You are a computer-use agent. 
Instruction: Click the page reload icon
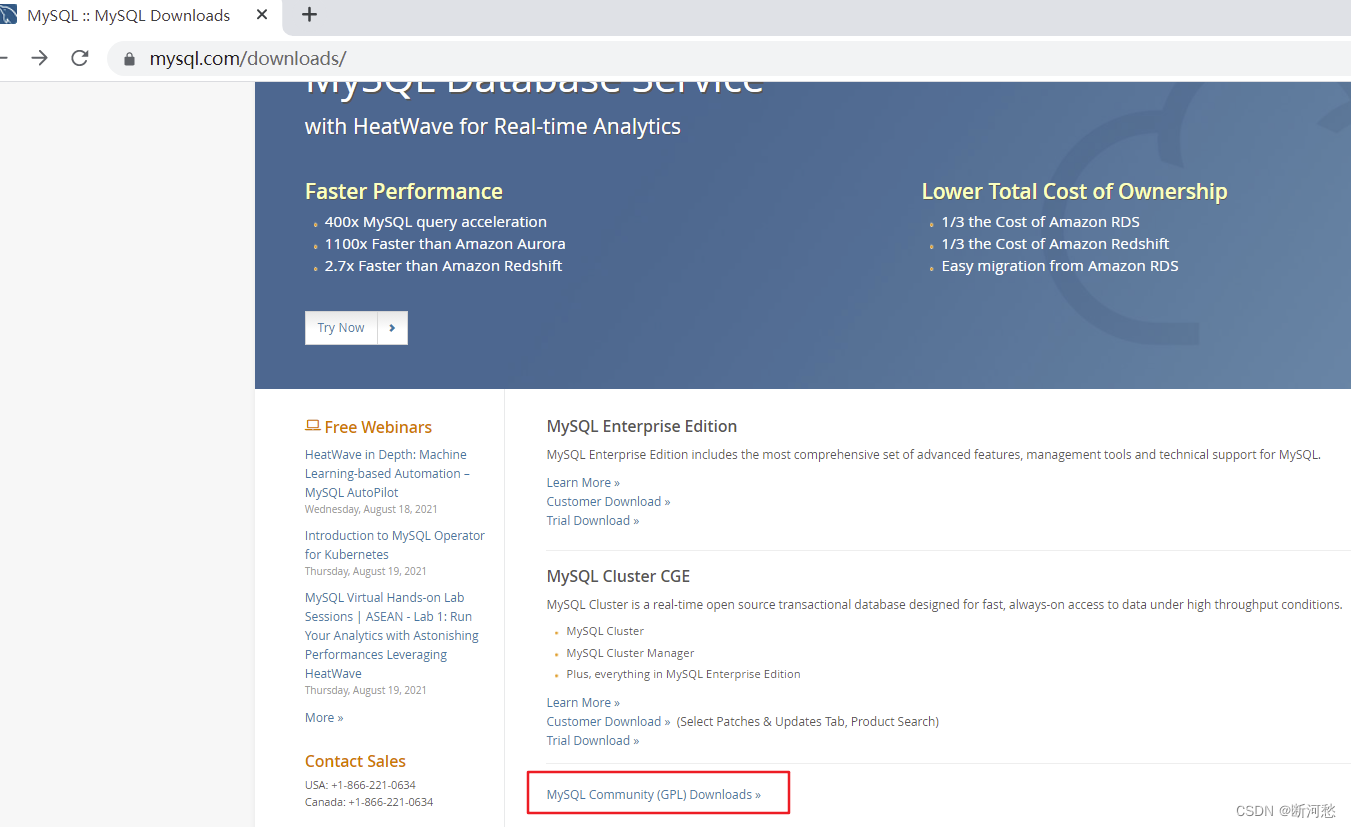79,58
